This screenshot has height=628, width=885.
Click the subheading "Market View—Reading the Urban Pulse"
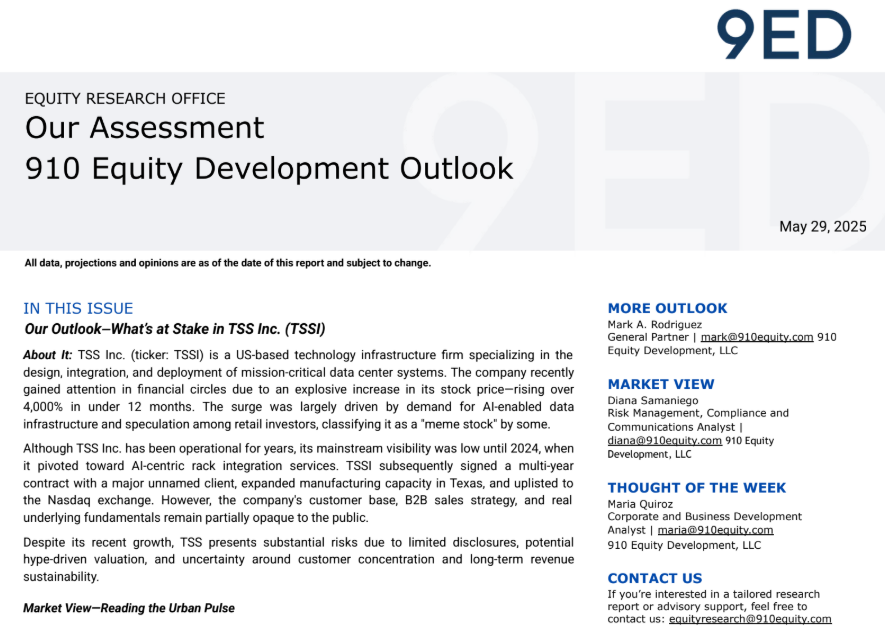point(129,608)
